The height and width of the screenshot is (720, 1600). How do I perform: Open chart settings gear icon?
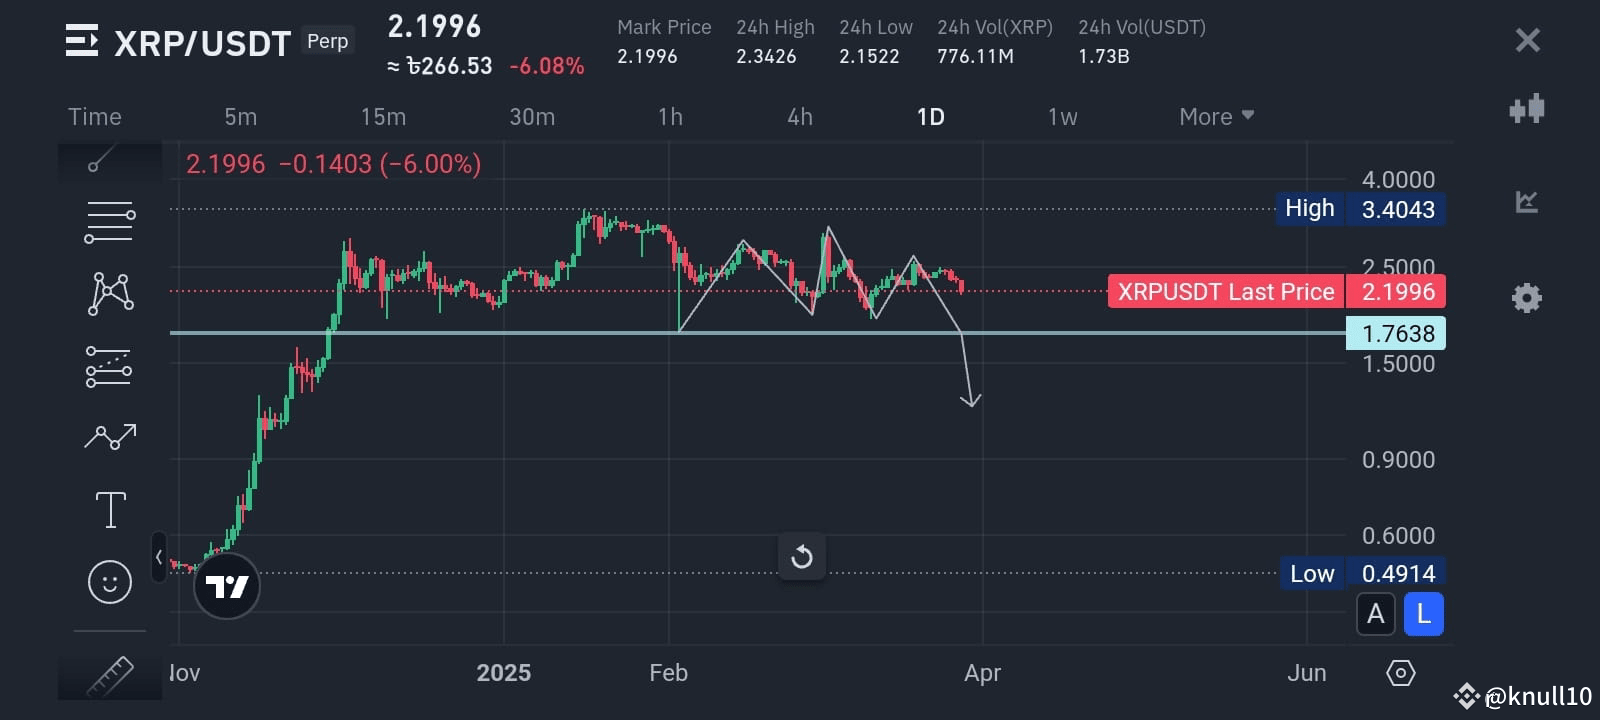click(x=1527, y=298)
